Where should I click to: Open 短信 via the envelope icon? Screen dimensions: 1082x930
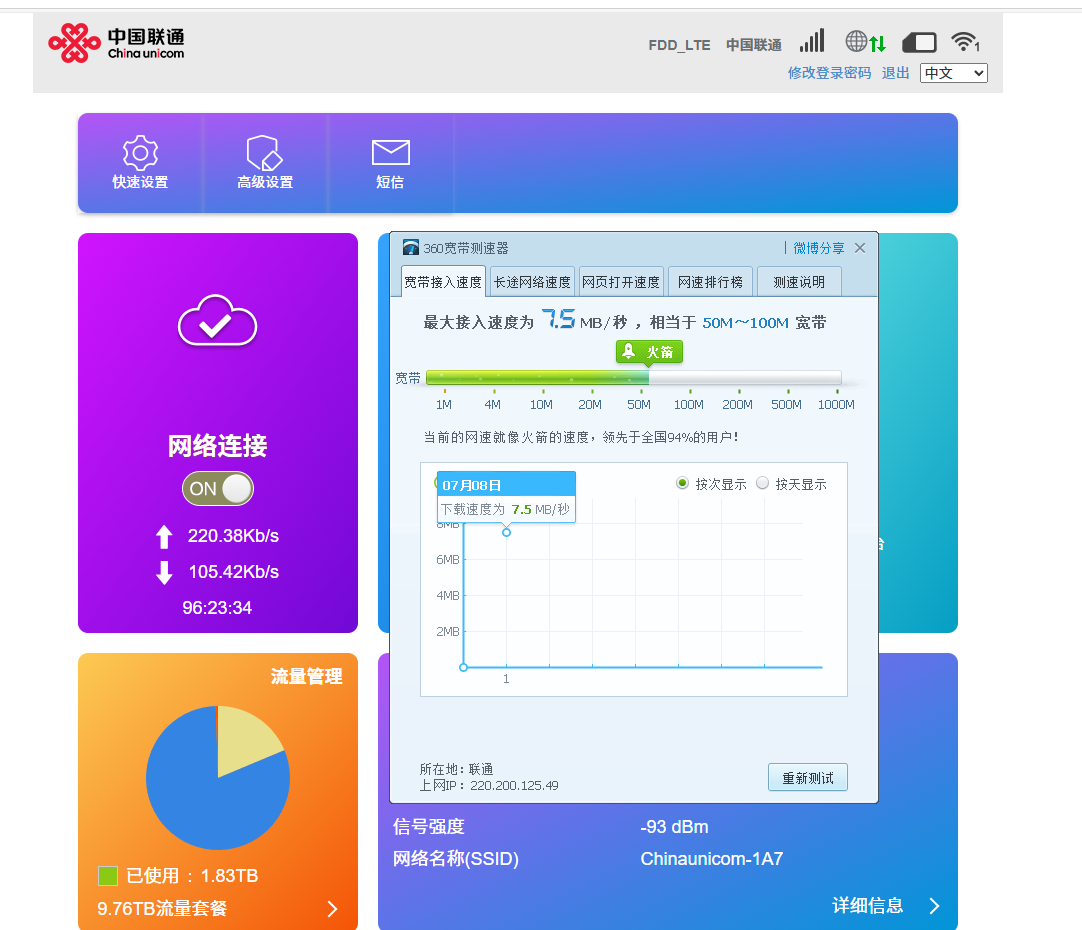pos(391,152)
